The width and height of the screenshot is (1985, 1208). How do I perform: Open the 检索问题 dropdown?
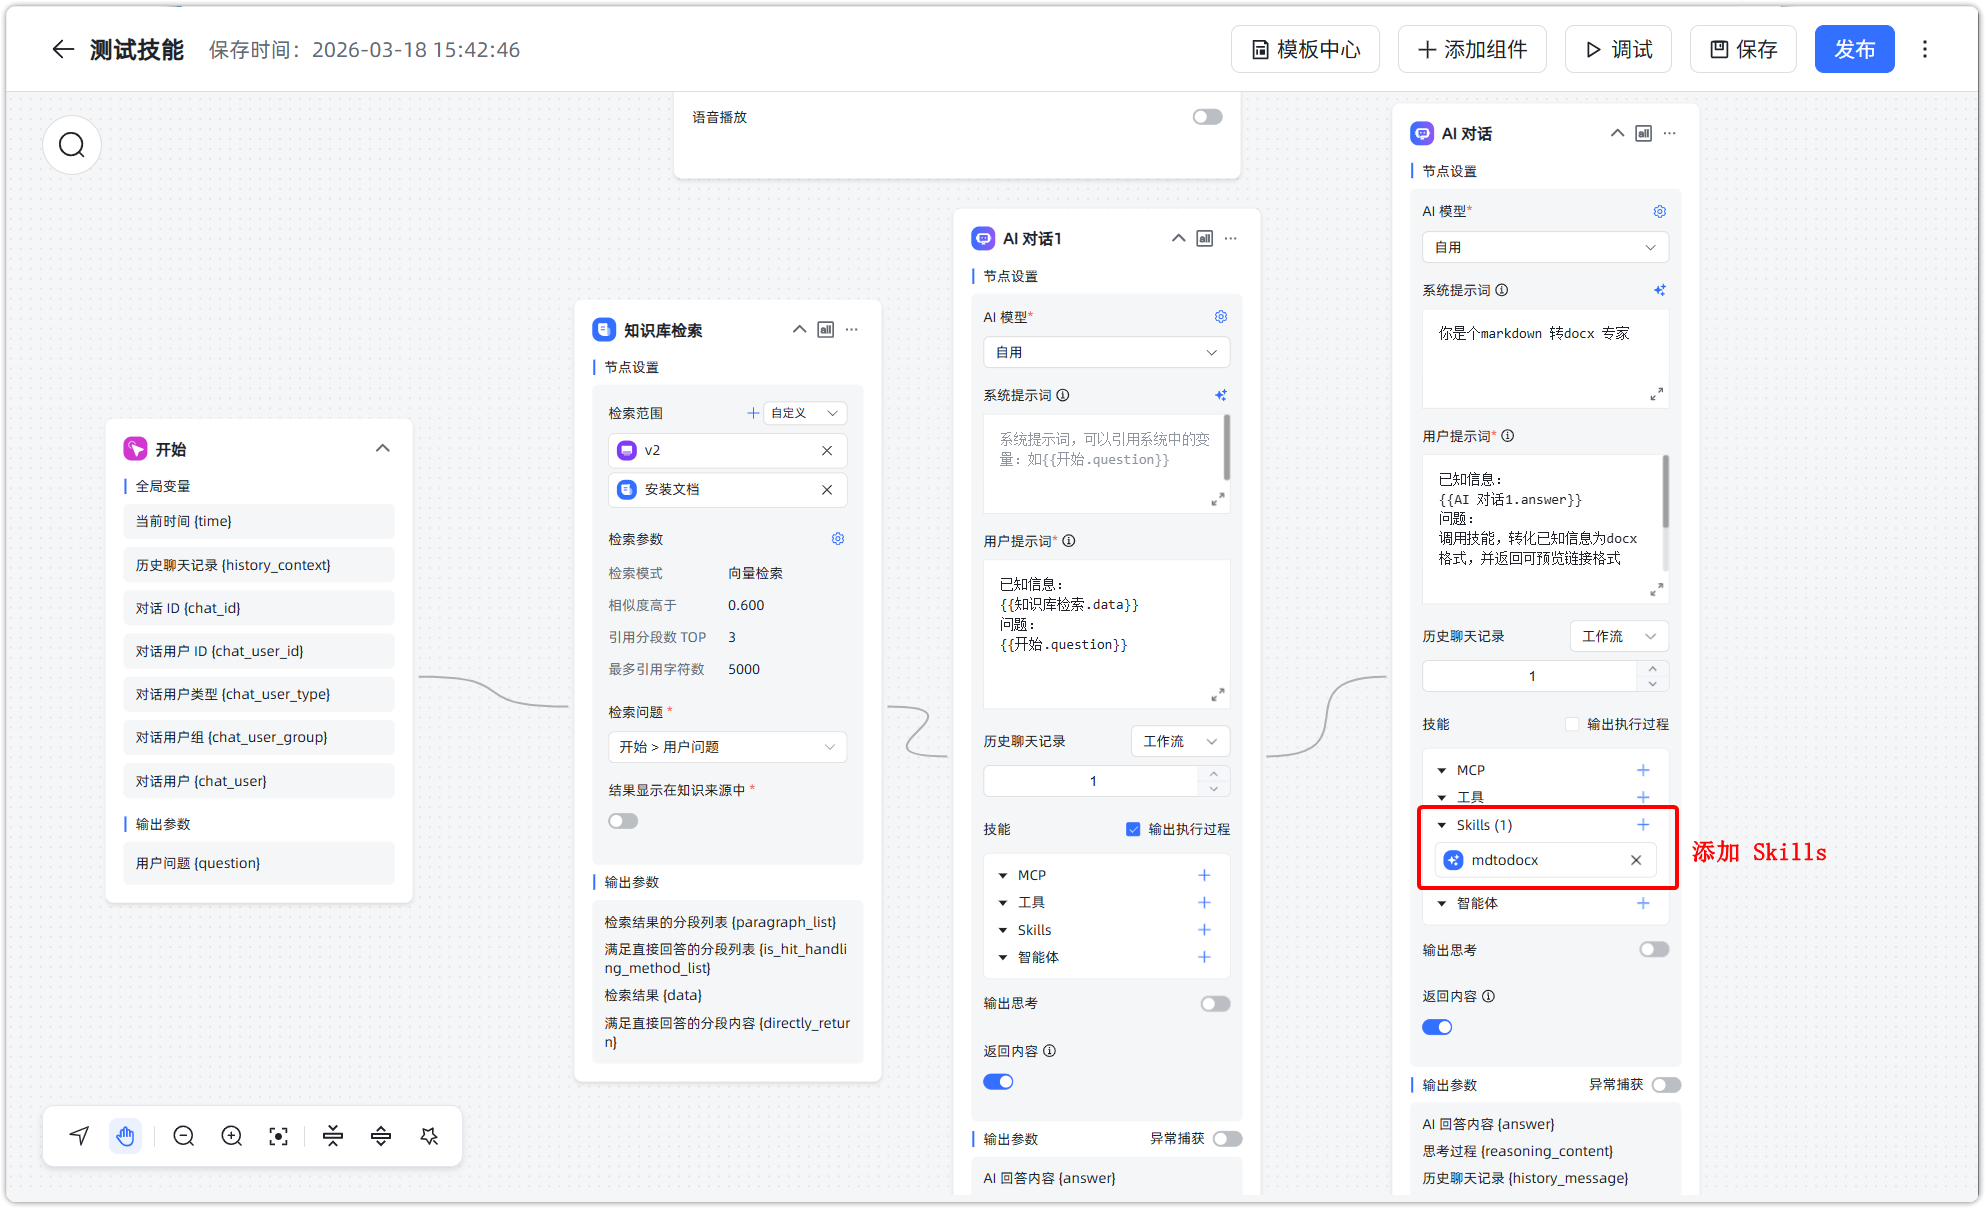[727, 747]
